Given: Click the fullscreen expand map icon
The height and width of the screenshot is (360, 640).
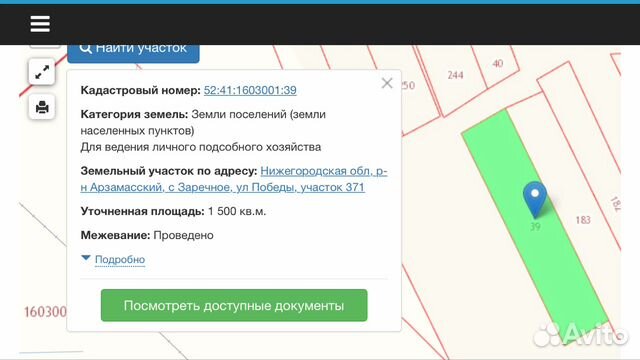Looking at the screenshot, I should (42, 72).
